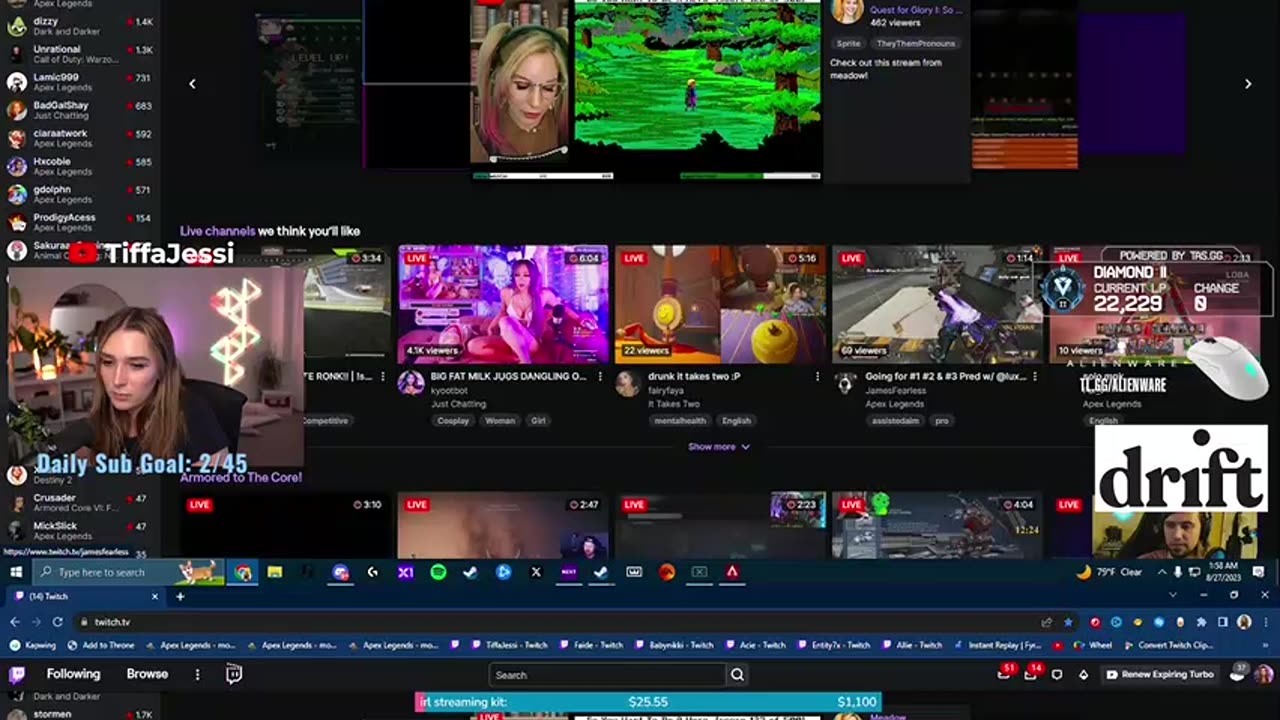
Task: Open Lamic999 channel in sidebar
Action: coord(78,82)
